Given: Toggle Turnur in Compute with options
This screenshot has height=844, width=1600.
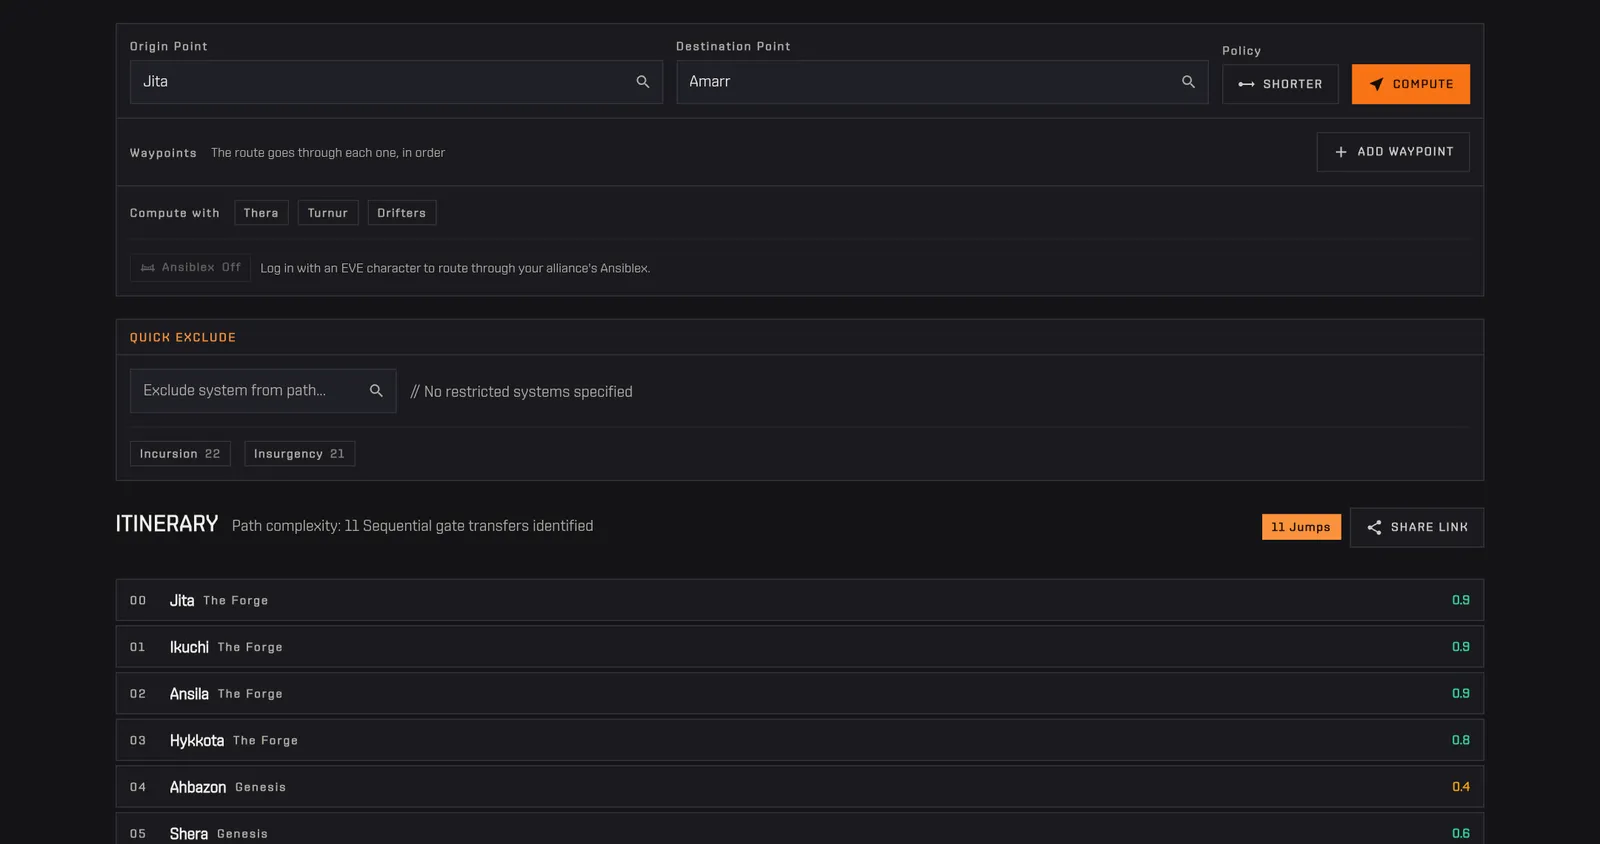Looking at the screenshot, I should [x=328, y=213].
